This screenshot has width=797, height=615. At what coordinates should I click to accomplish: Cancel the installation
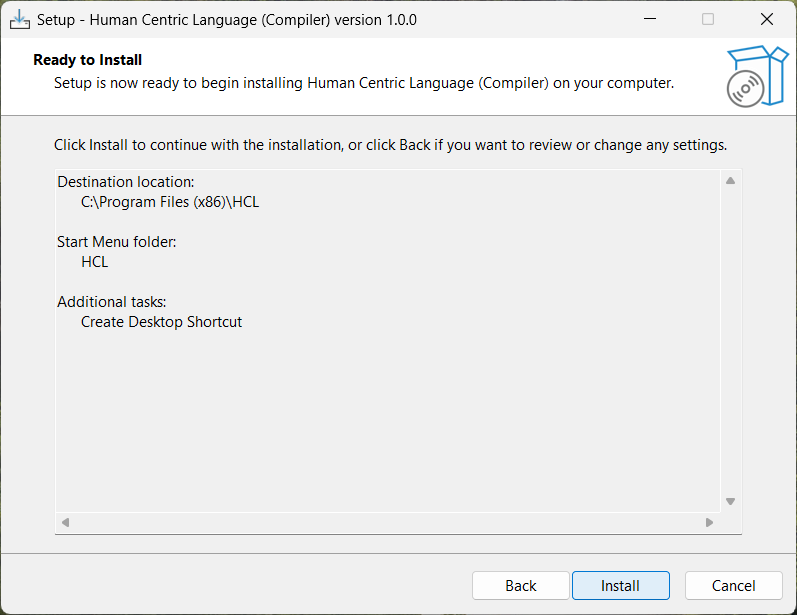point(733,586)
